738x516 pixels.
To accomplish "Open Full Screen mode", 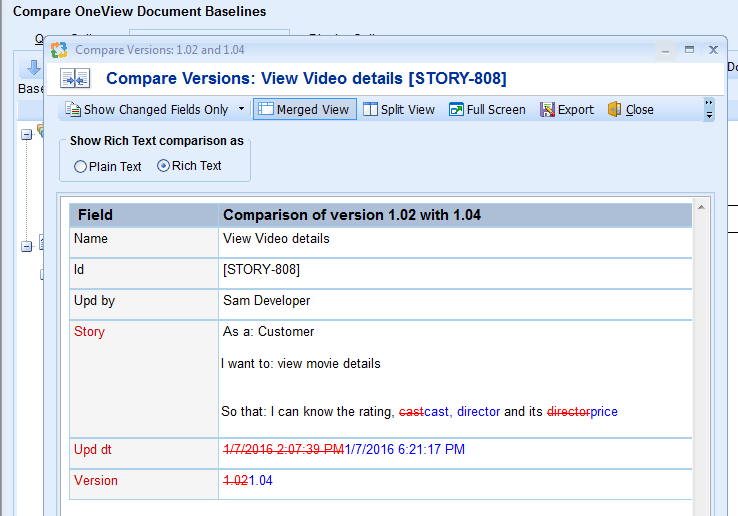I will (x=487, y=110).
